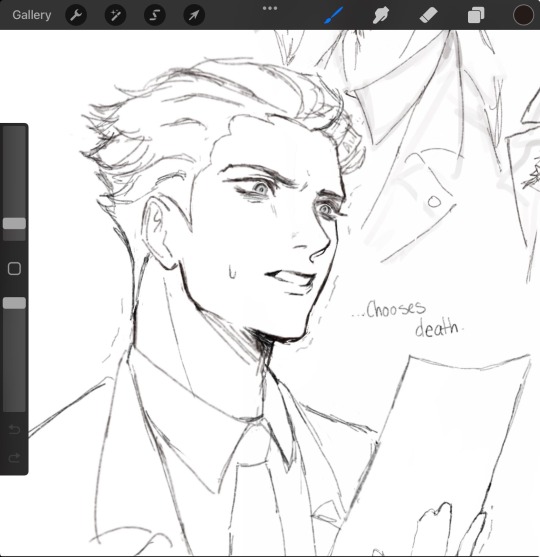Open the active color picker circle

(x=523, y=15)
